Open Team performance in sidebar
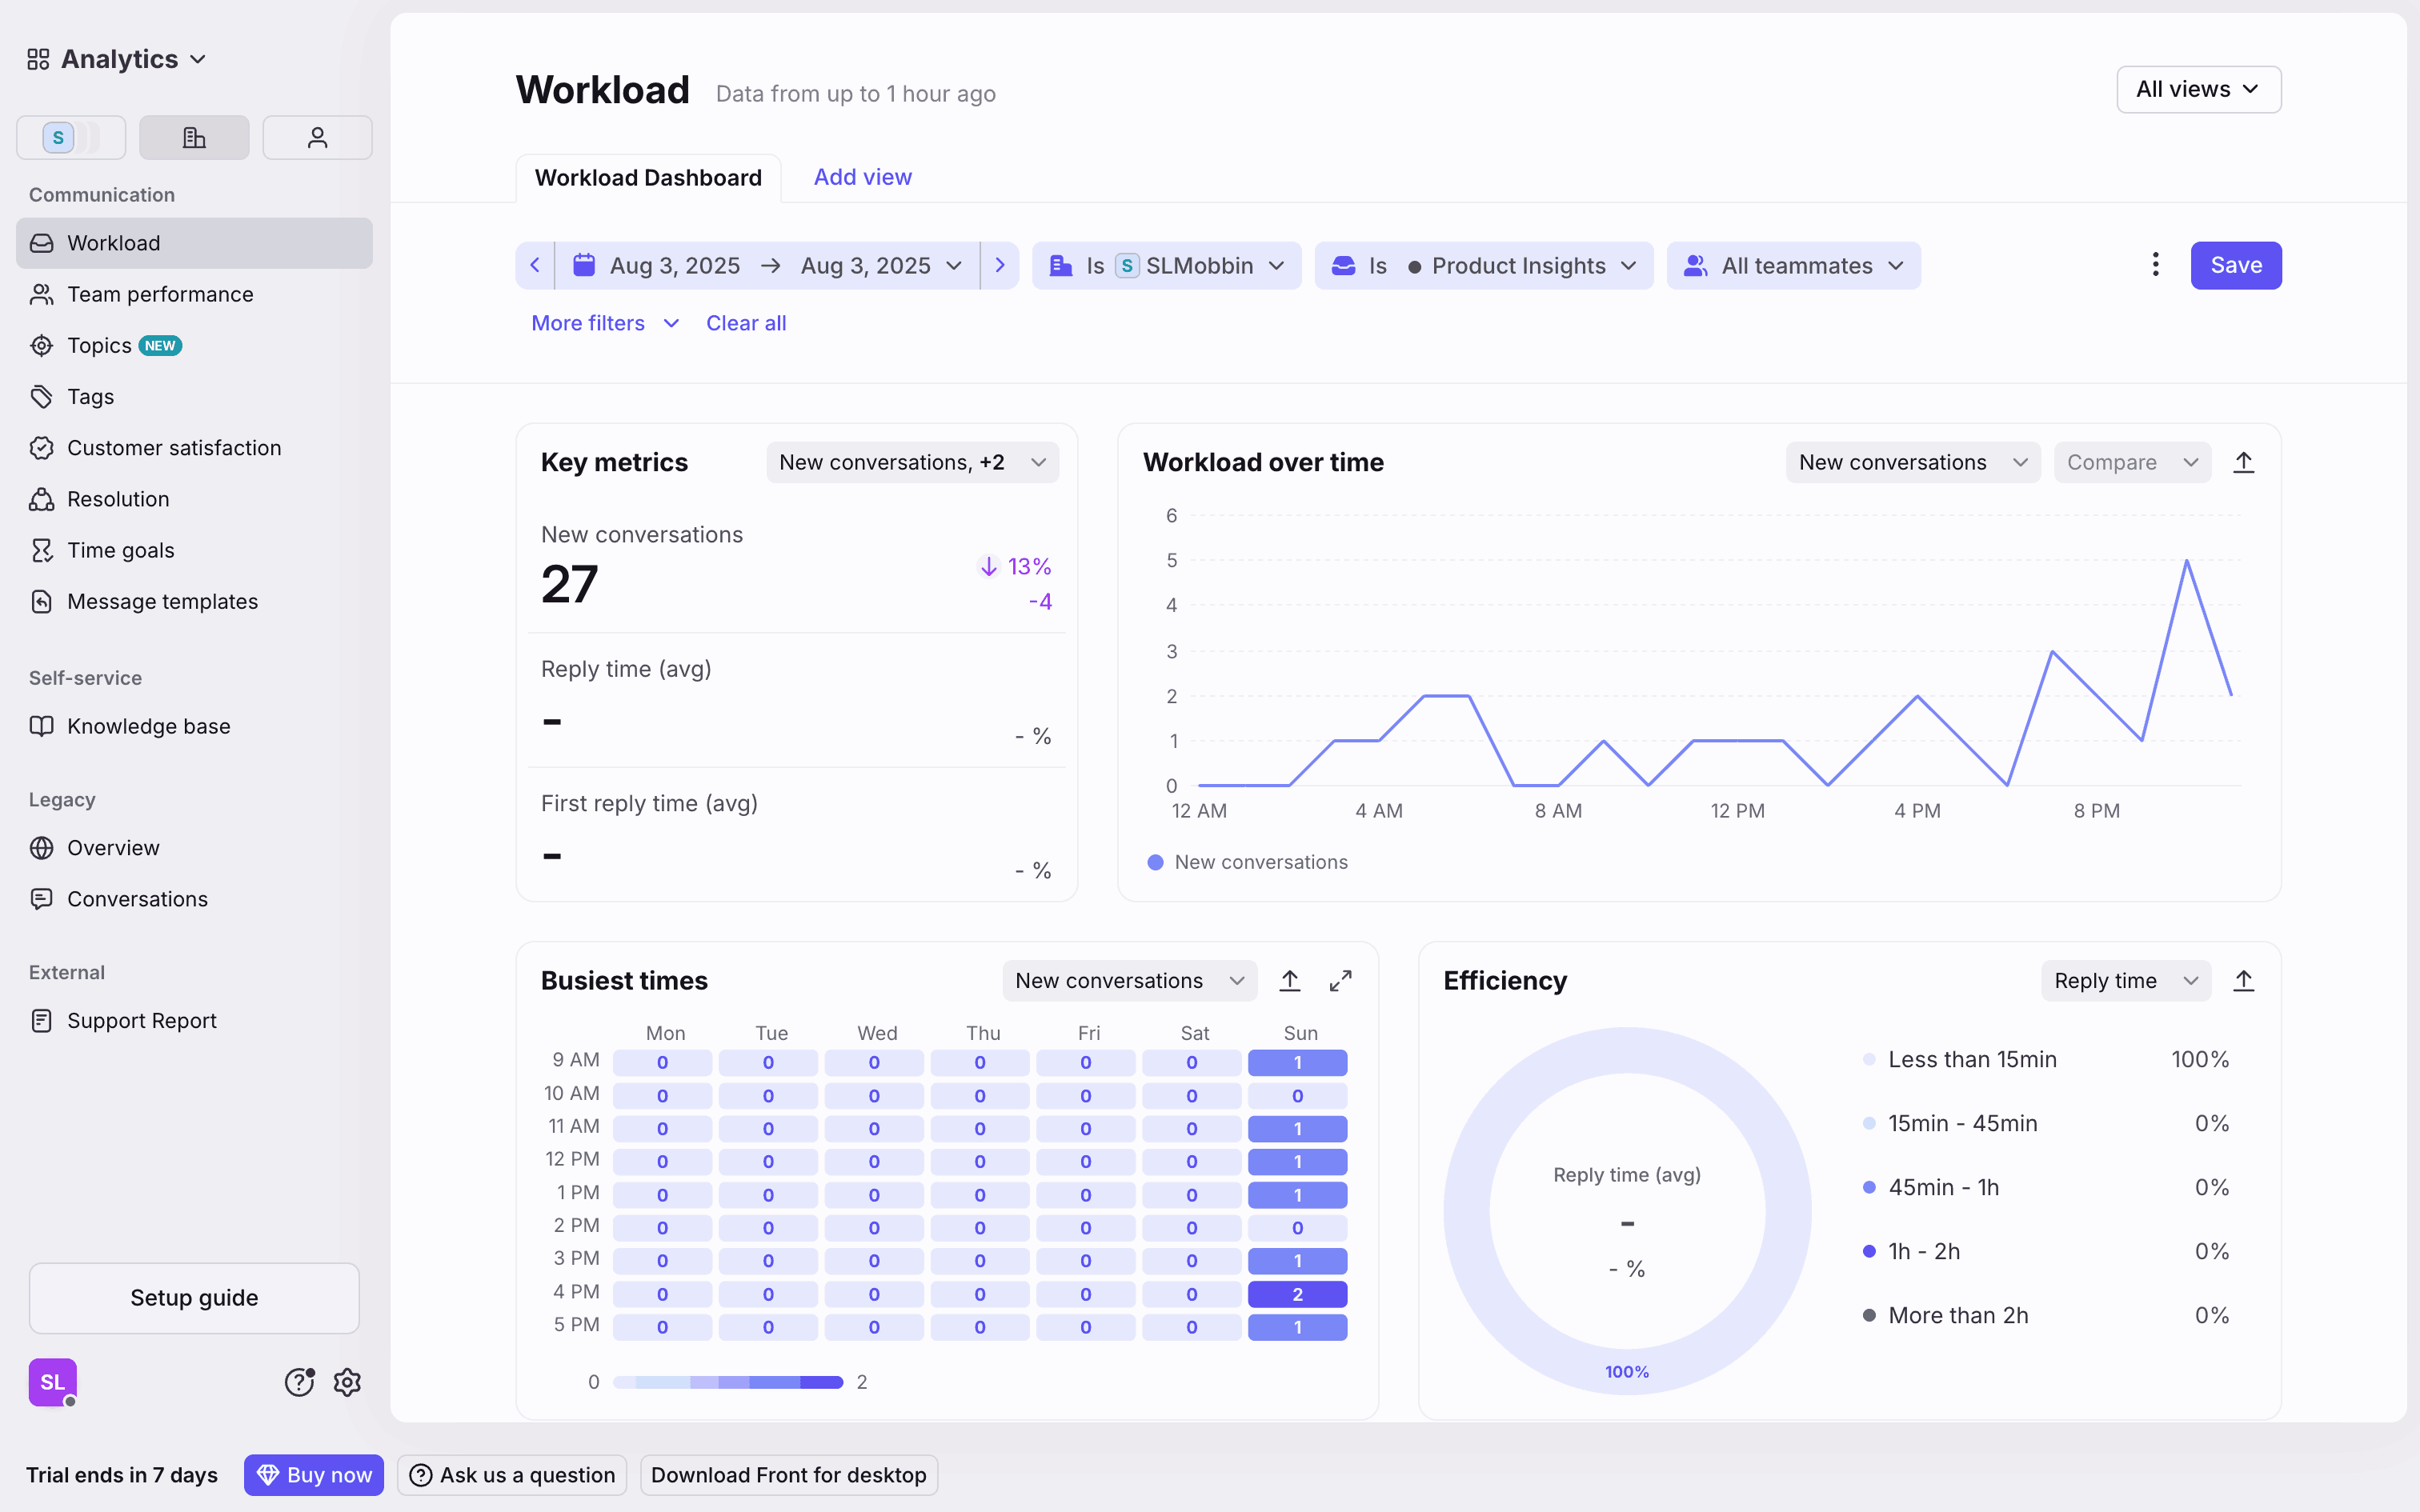This screenshot has width=2420, height=1512. tap(160, 294)
